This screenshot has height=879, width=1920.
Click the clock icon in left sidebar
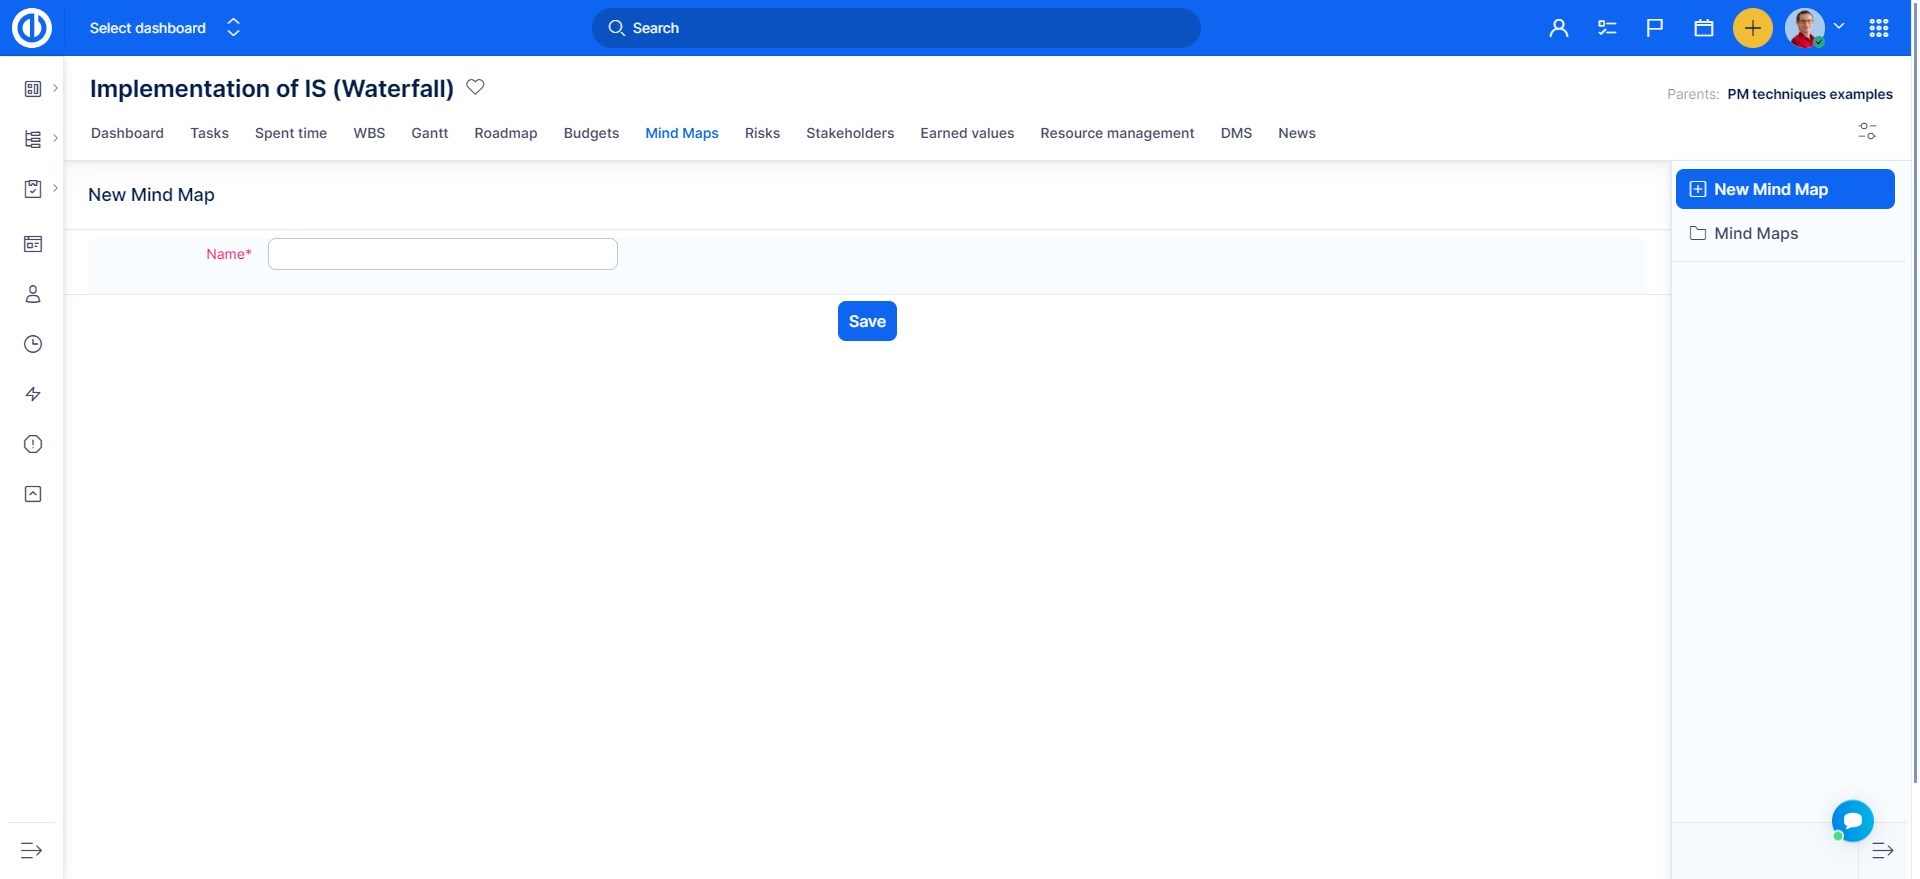33,344
